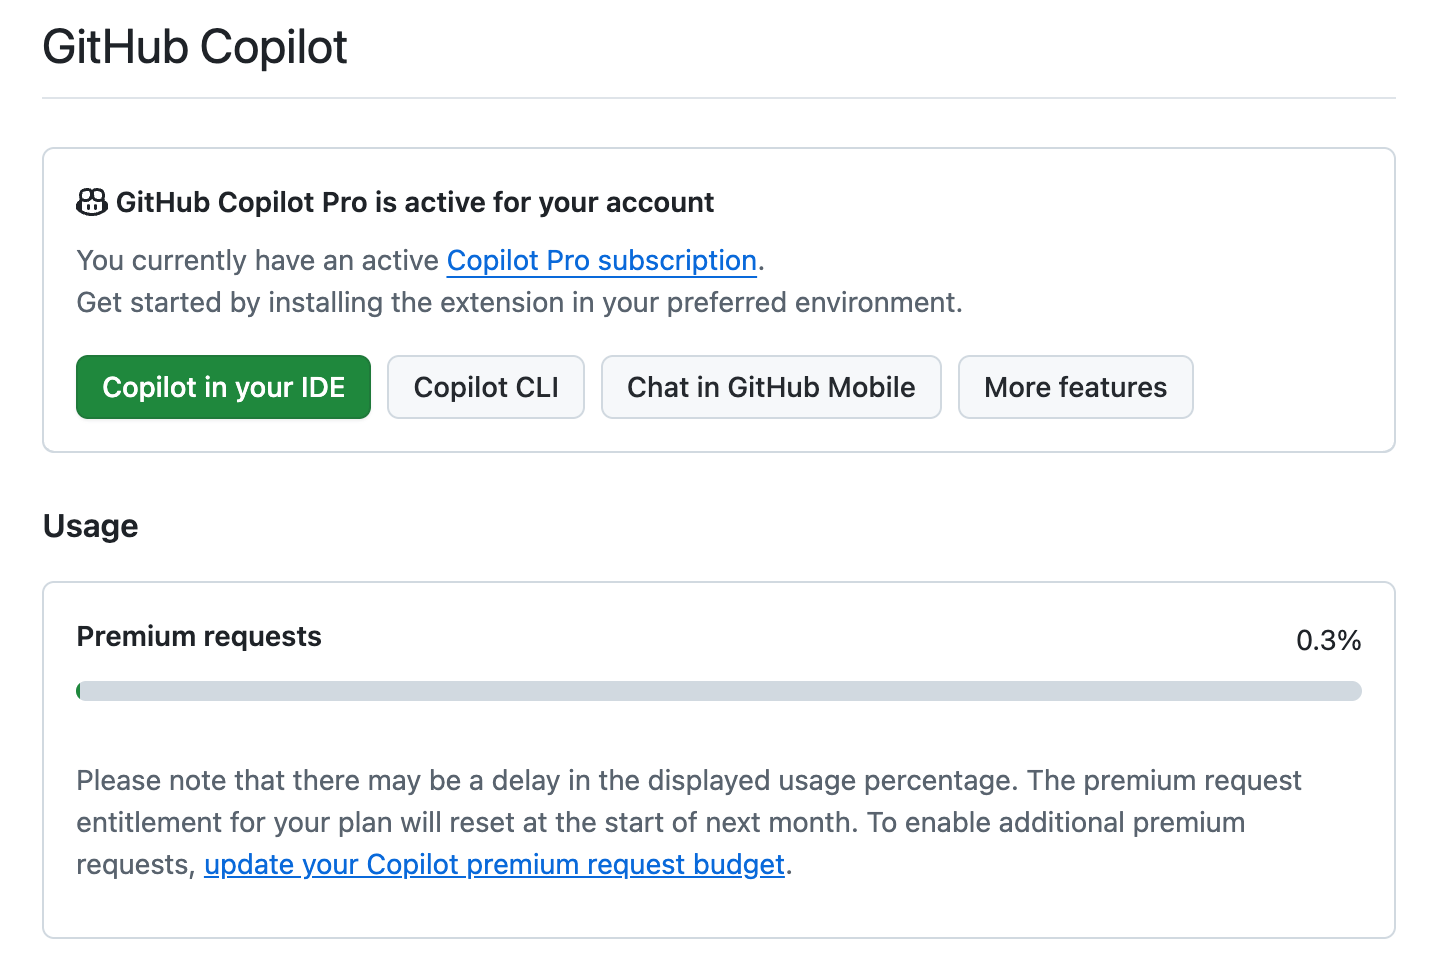Click the divider line under the page title
The height and width of the screenshot is (964, 1438).
719,98
